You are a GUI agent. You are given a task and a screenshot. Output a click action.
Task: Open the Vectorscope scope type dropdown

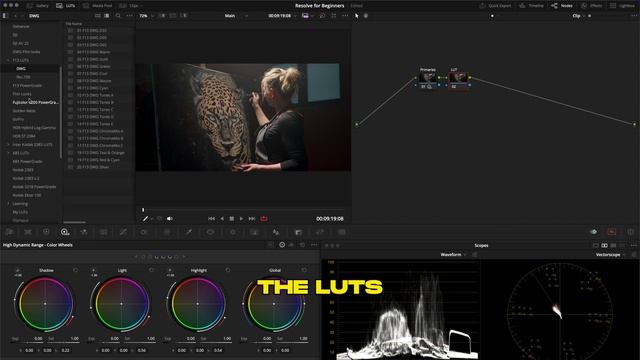(x=610, y=254)
